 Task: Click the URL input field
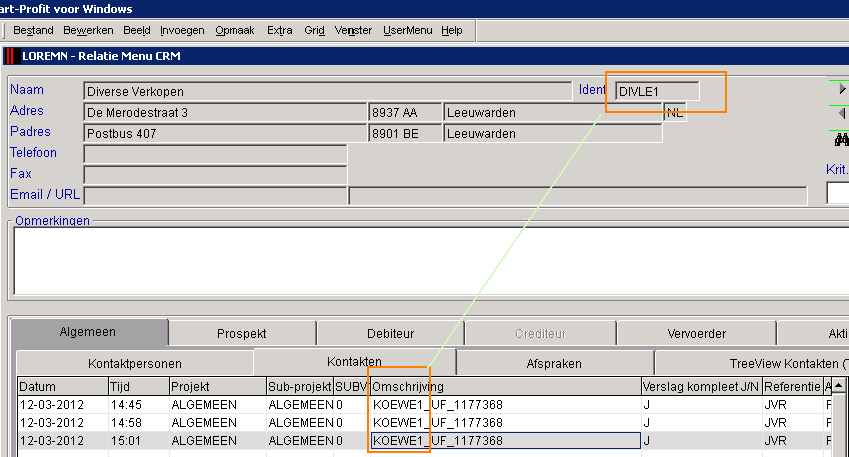tap(578, 196)
